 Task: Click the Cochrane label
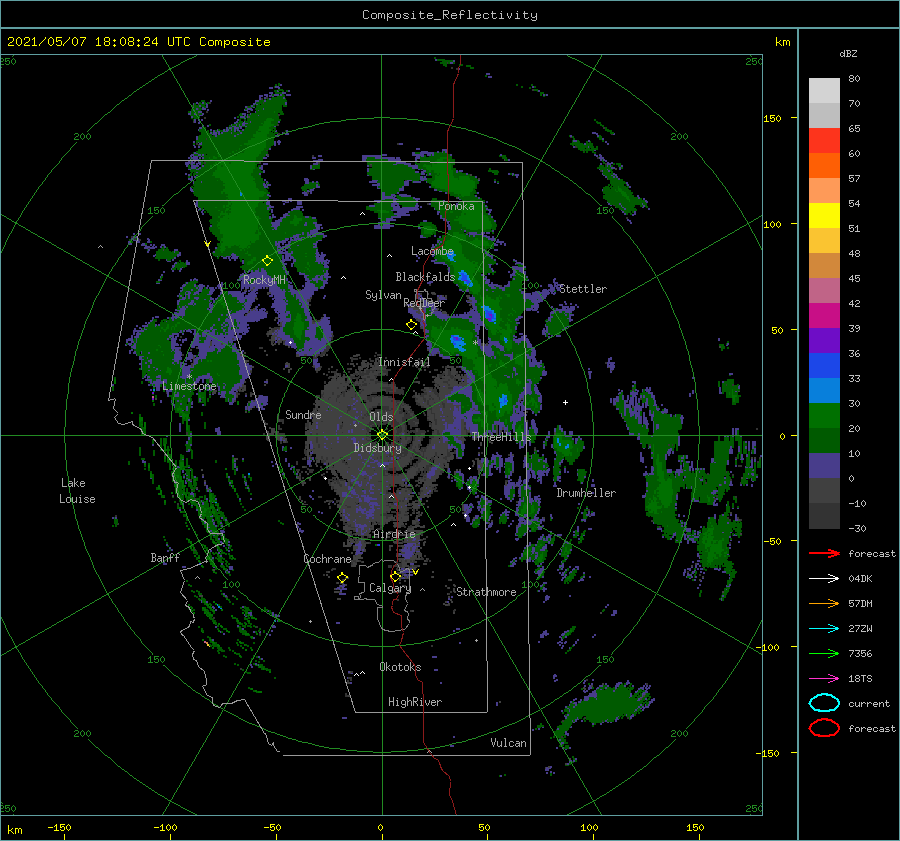[x=327, y=559]
